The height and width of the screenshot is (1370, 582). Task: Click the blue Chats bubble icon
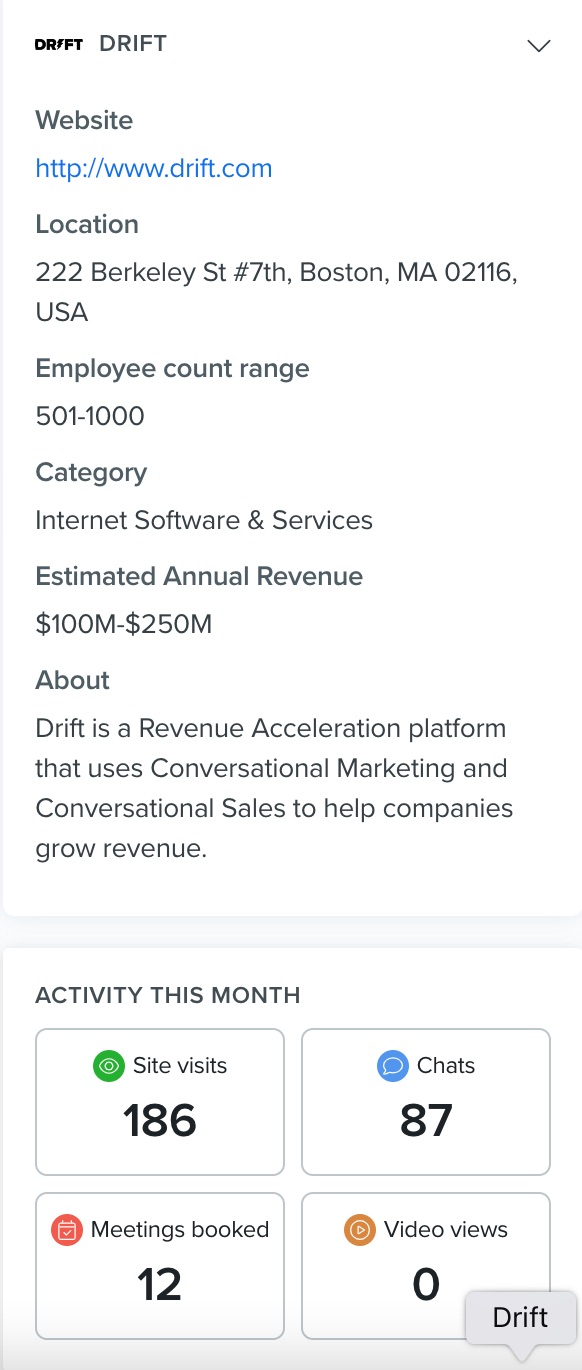pos(392,1066)
